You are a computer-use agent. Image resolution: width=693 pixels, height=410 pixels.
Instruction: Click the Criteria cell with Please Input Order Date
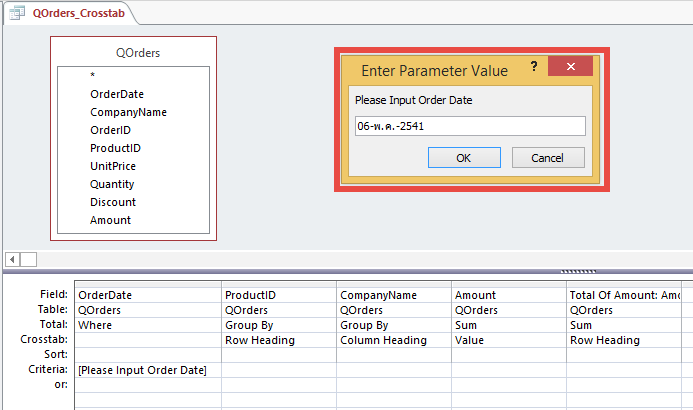[147, 371]
